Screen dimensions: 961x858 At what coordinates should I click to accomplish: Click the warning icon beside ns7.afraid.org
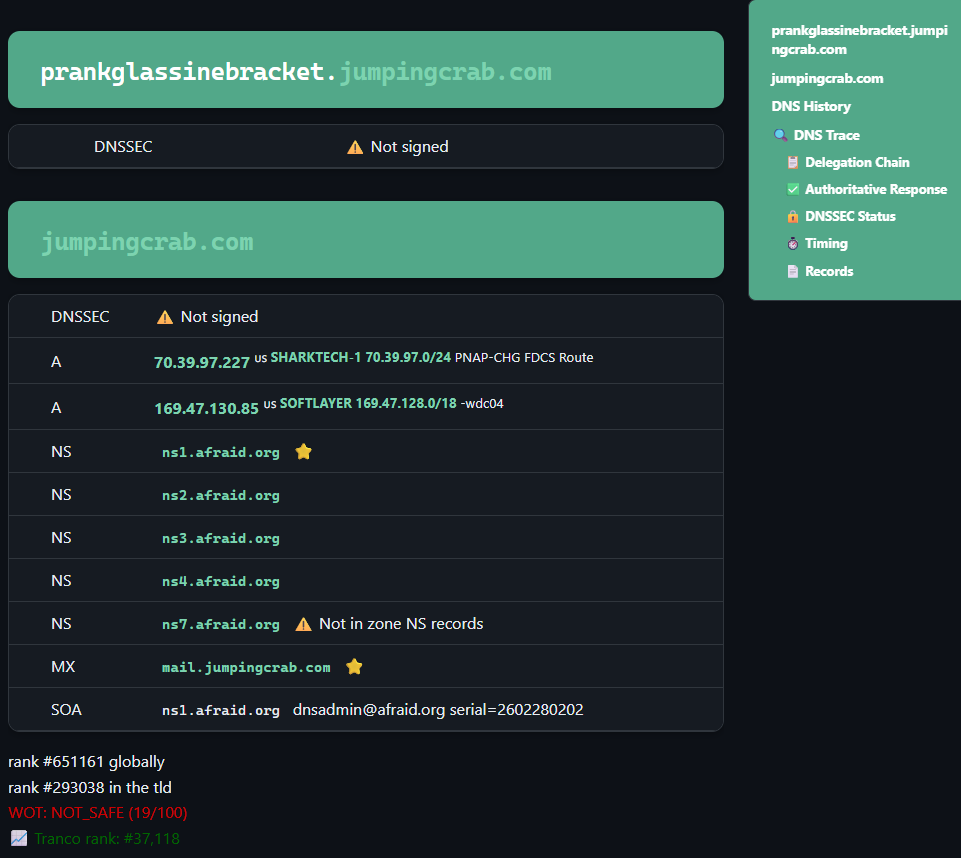pos(303,624)
